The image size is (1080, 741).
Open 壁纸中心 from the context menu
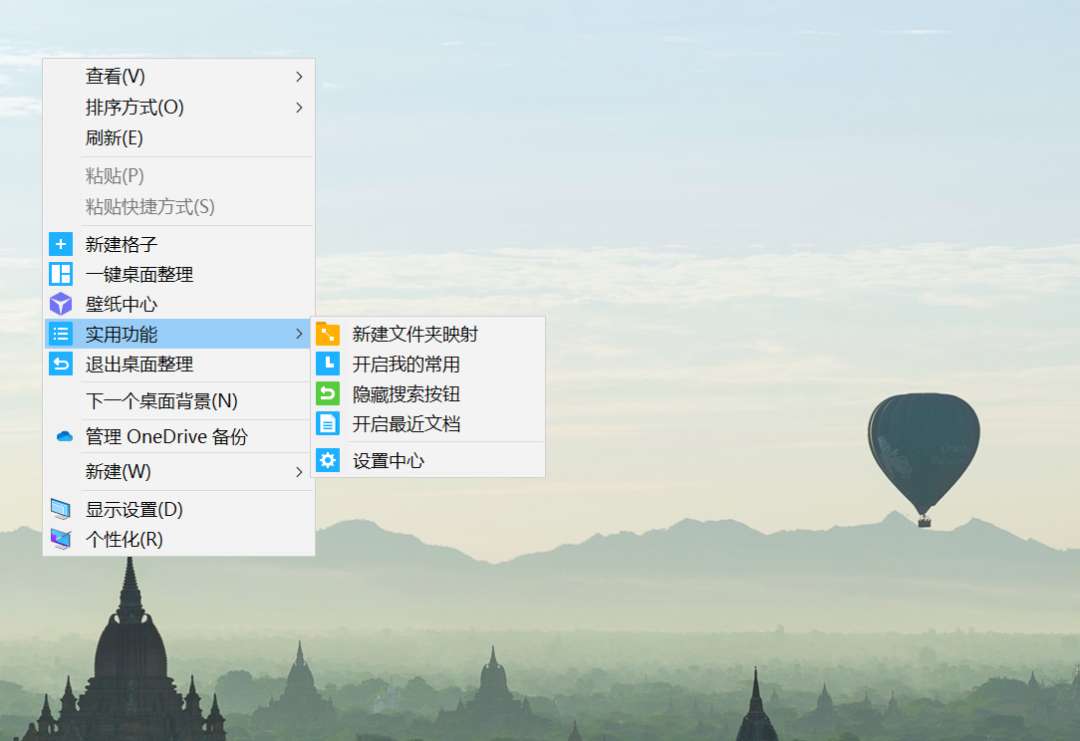pos(178,304)
